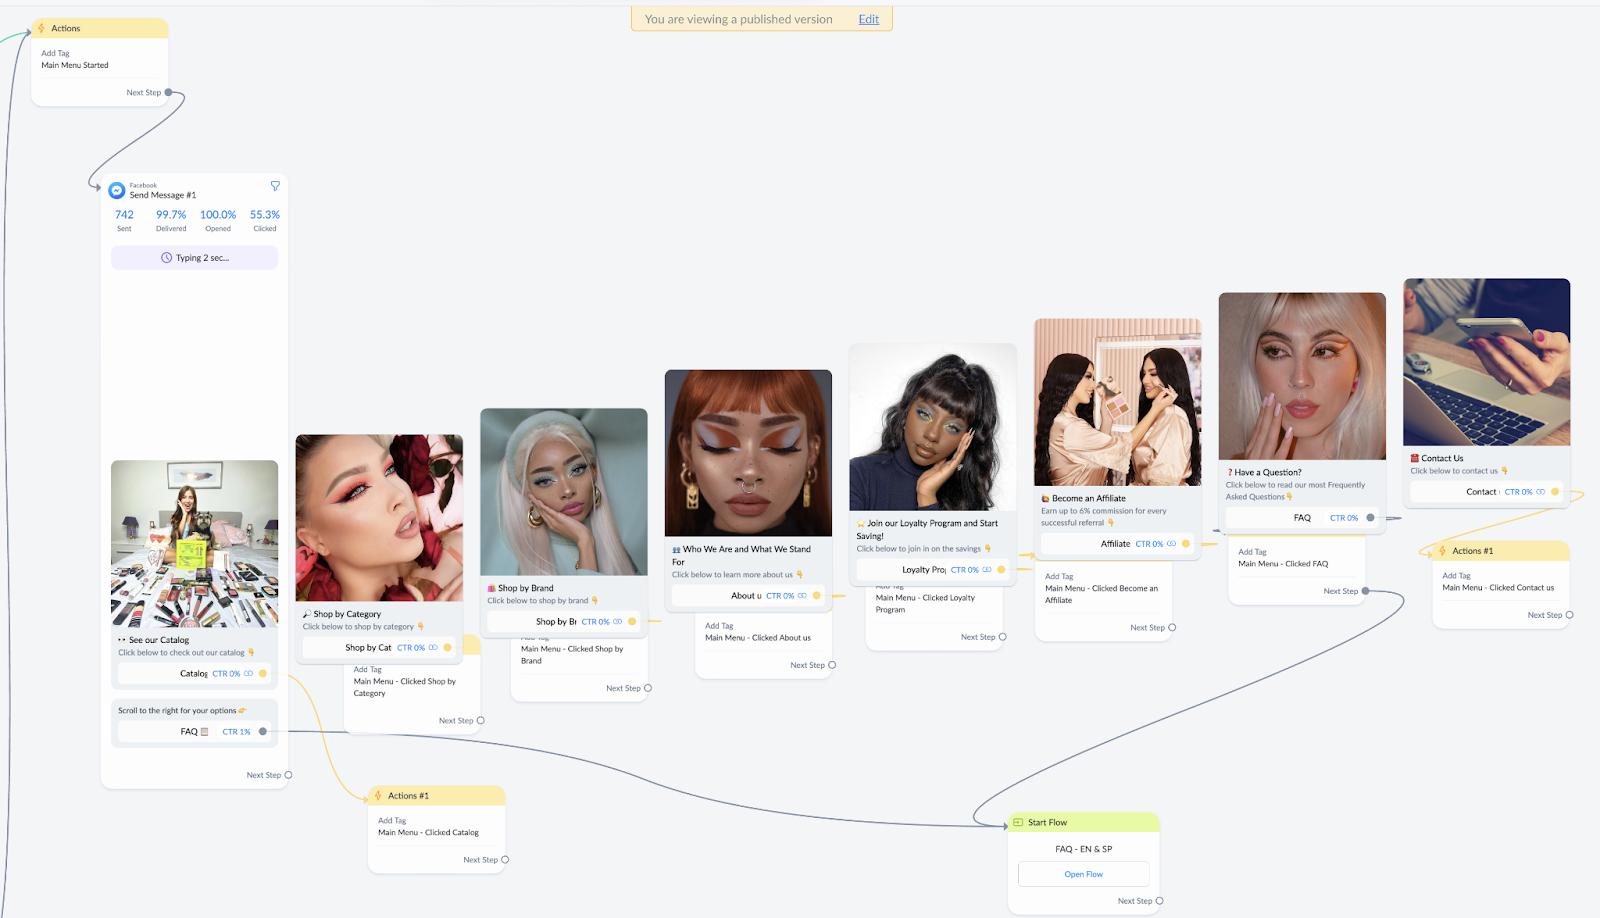Click the Next Step connector of the top Actions node
Viewport: 1600px width, 918px height.
point(168,92)
